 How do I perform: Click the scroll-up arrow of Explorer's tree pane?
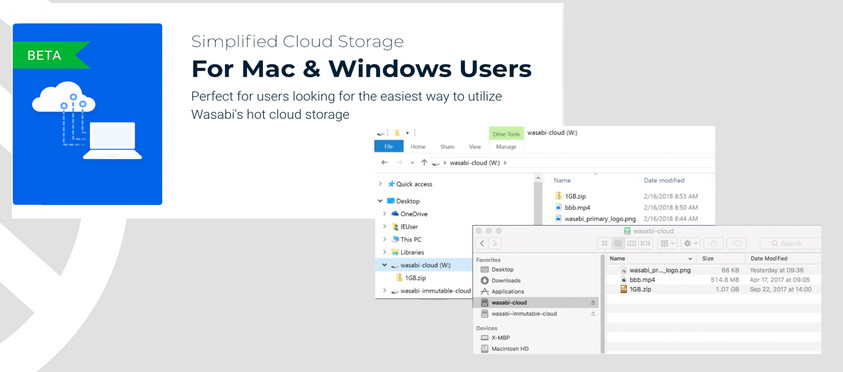tap(538, 178)
